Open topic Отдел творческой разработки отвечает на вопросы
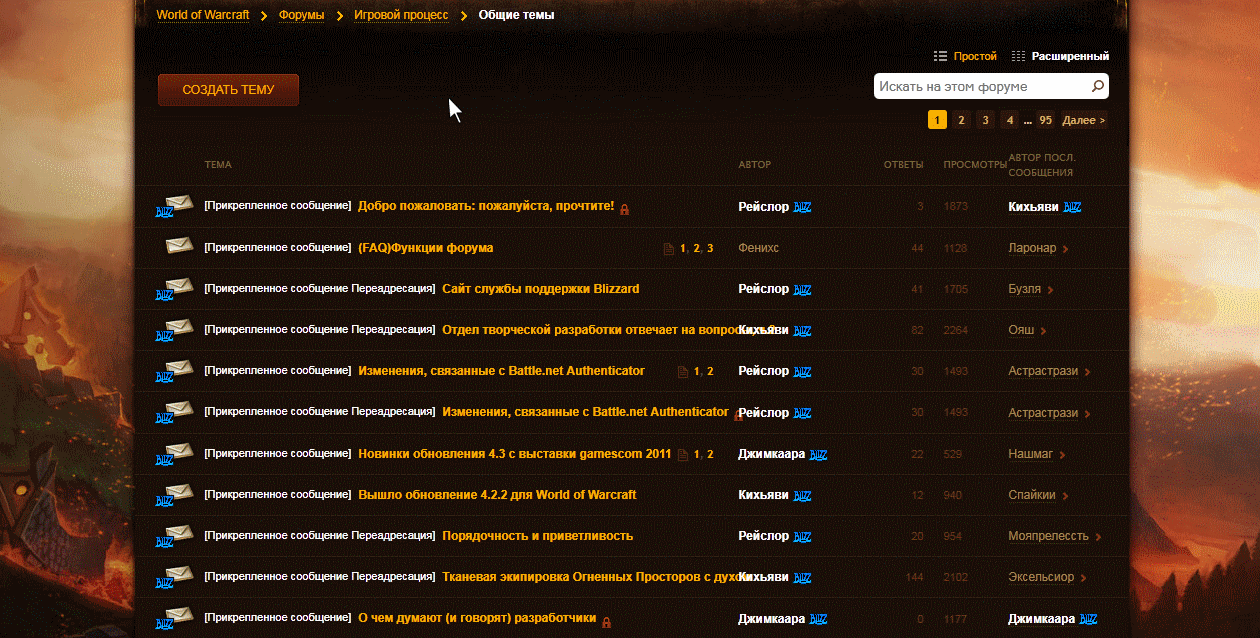 608,330
